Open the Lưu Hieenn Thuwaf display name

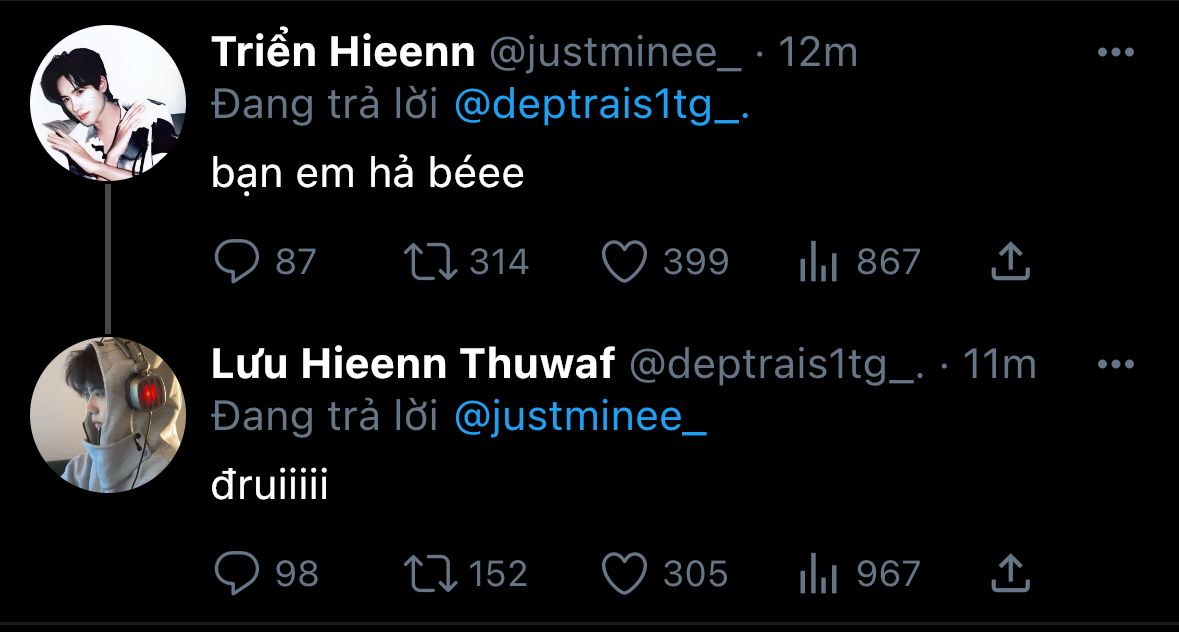412,366
